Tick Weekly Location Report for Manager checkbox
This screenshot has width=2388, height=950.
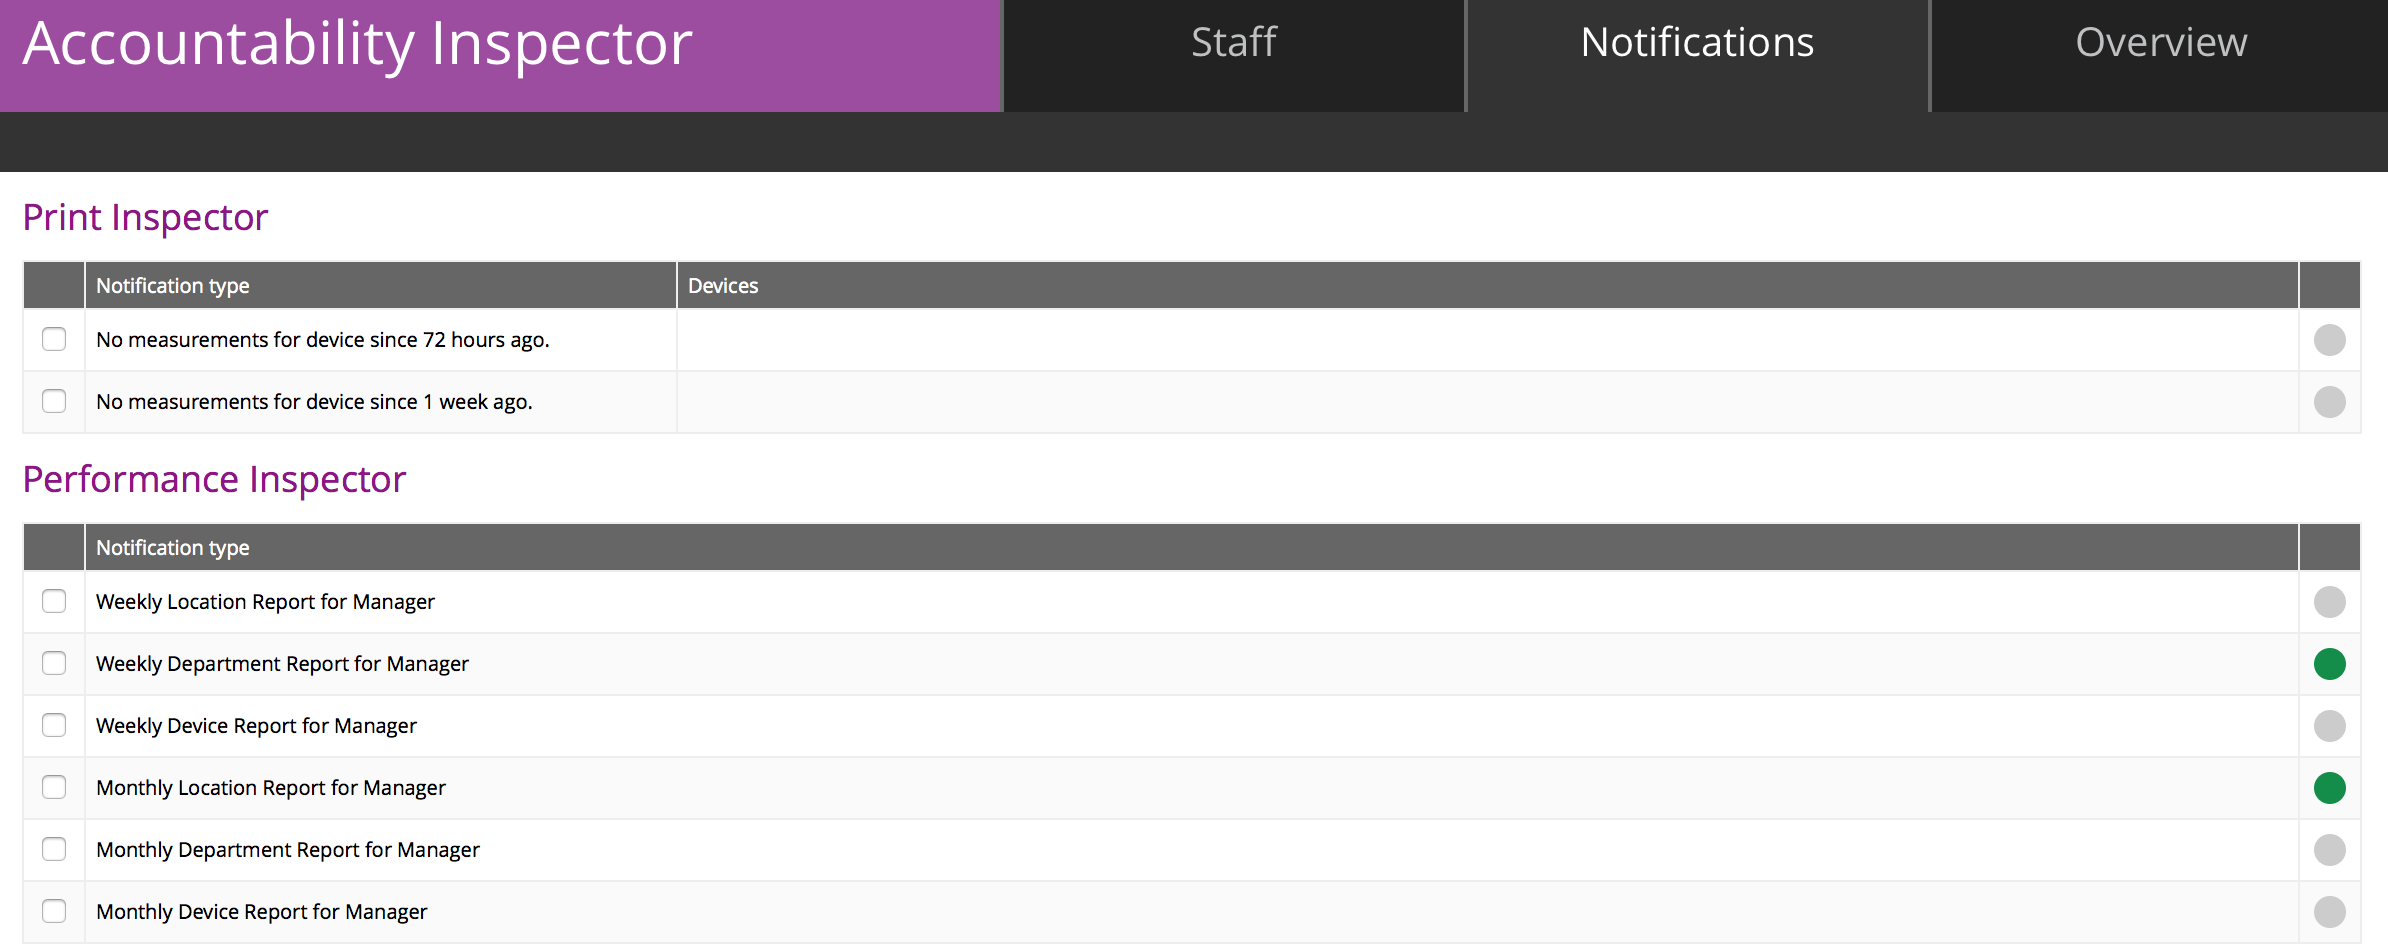pyautogui.click(x=54, y=601)
